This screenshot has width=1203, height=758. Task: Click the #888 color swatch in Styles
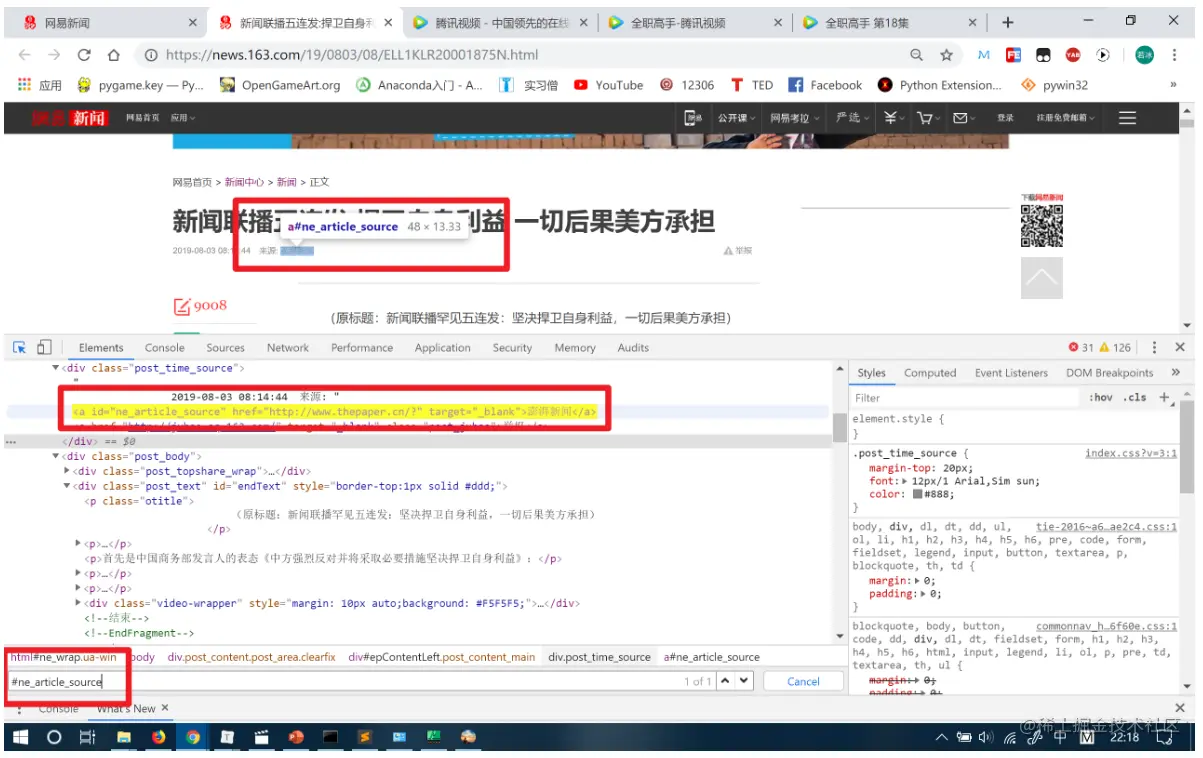click(x=917, y=494)
